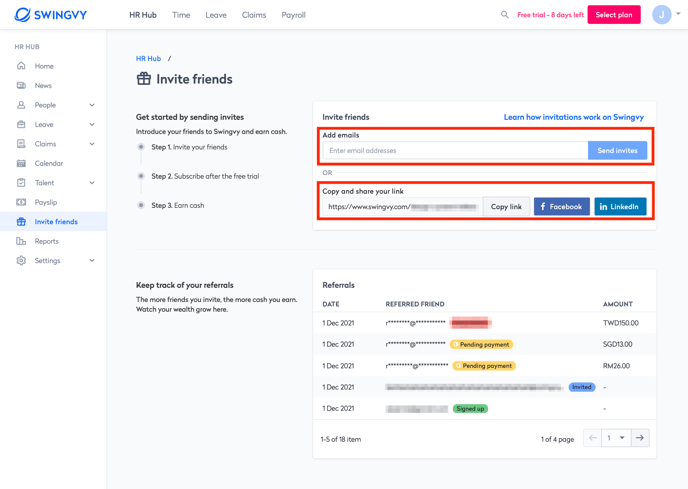The width and height of the screenshot is (688, 489).
Task: Click the Invite friends gift icon in sidebar
Action: [x=21, y=222]
